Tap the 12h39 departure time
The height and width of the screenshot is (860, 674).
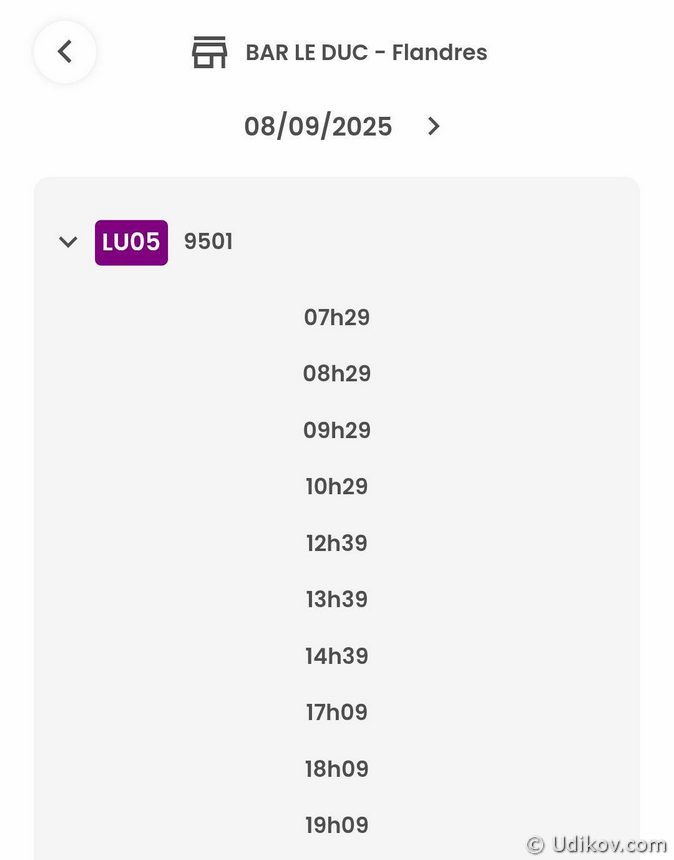[x=337, y=544]
